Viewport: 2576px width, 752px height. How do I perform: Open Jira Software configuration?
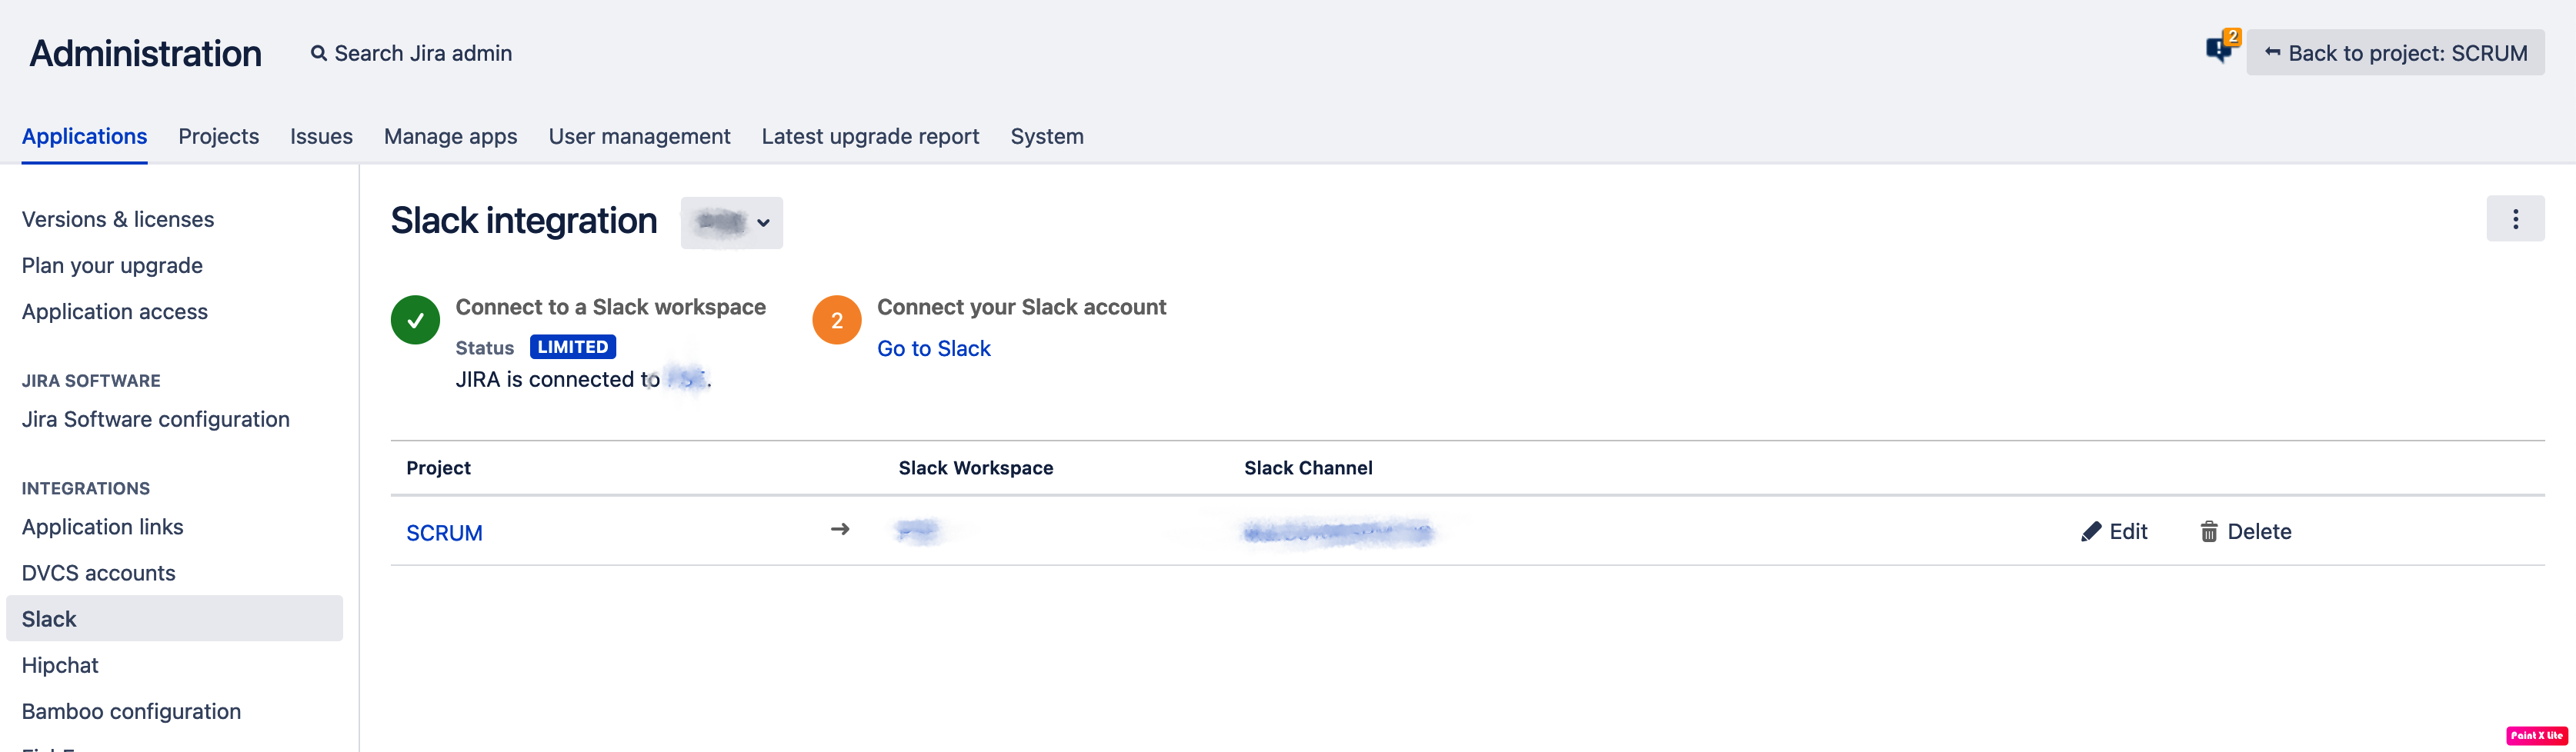tap(156, 419)
